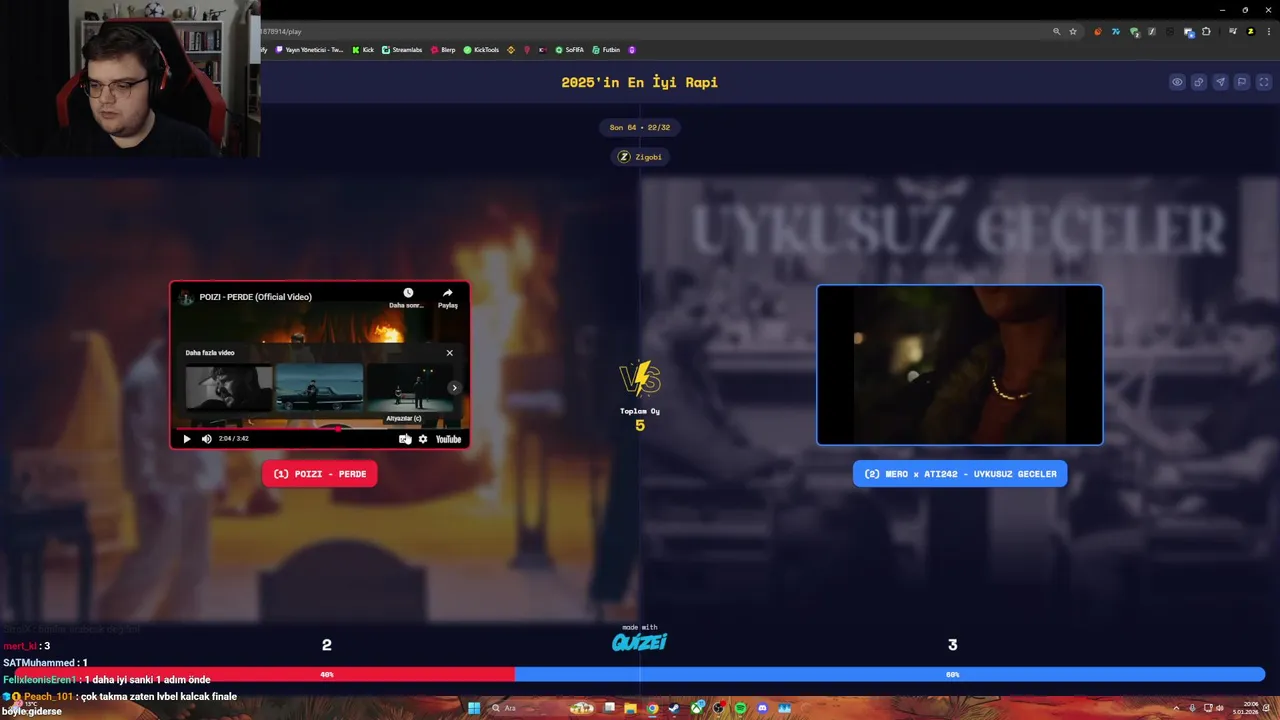The image size is (1280, 720).
Task: Open the browser extensions puzzle icon
Action: click(1206, 32)
